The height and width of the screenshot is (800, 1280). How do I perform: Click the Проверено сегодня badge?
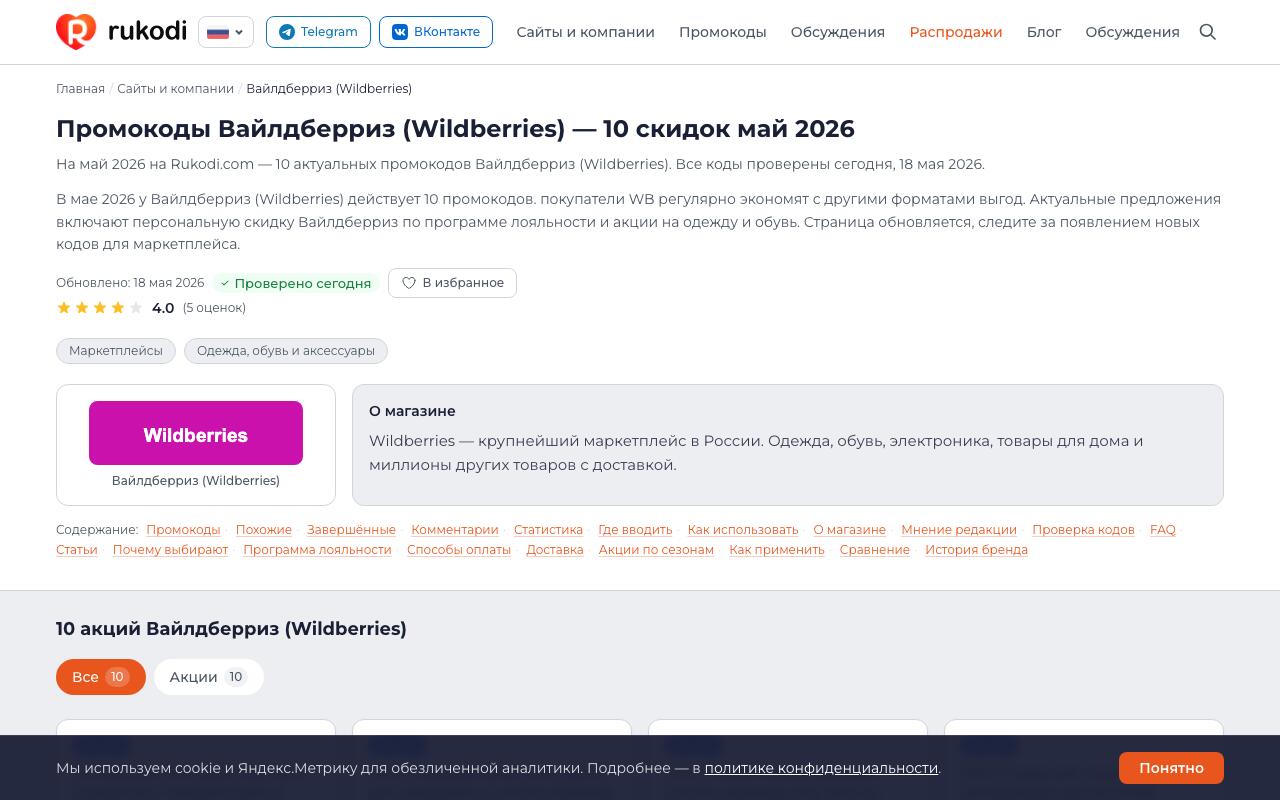click(296, 283)
